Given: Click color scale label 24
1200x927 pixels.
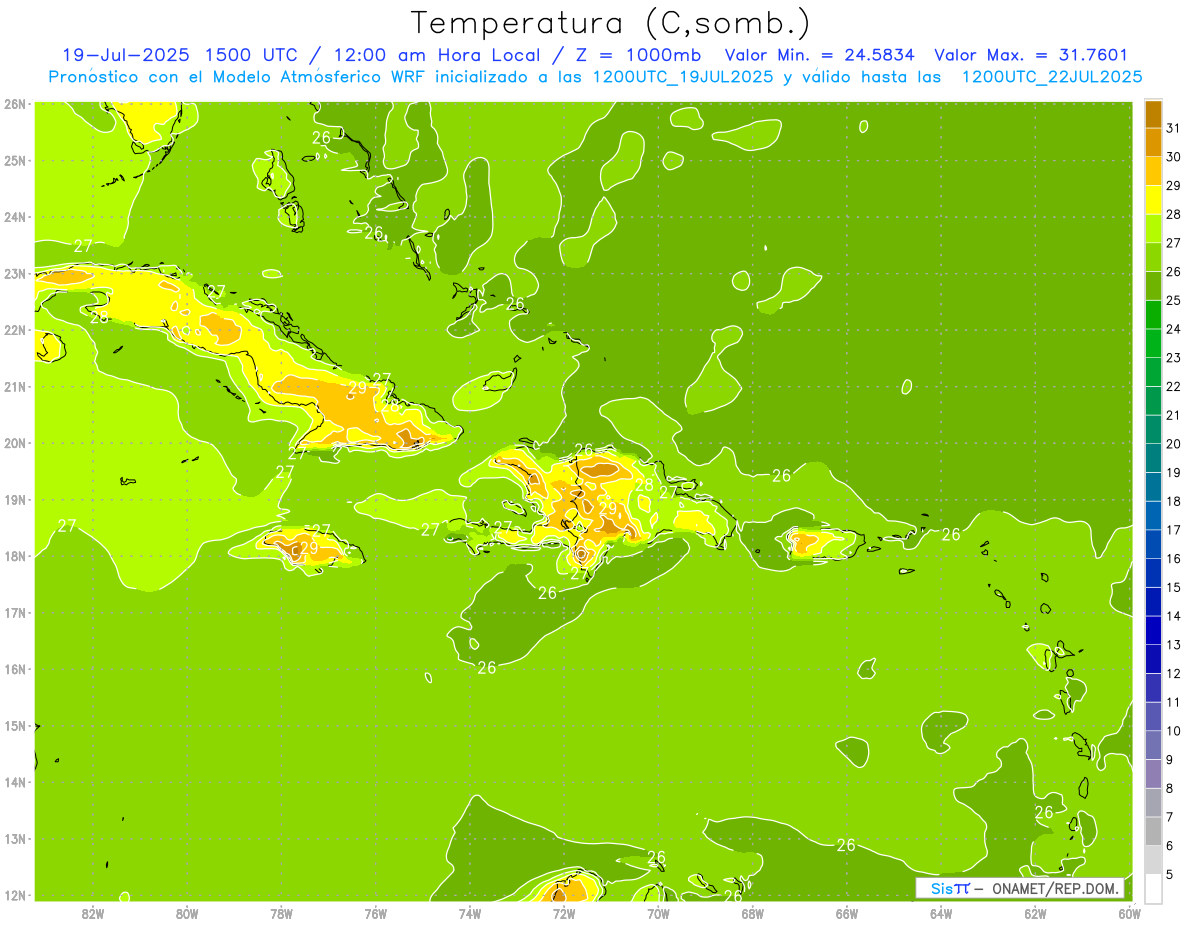Looking at the screenshot, I should [x=1174, y=329].
